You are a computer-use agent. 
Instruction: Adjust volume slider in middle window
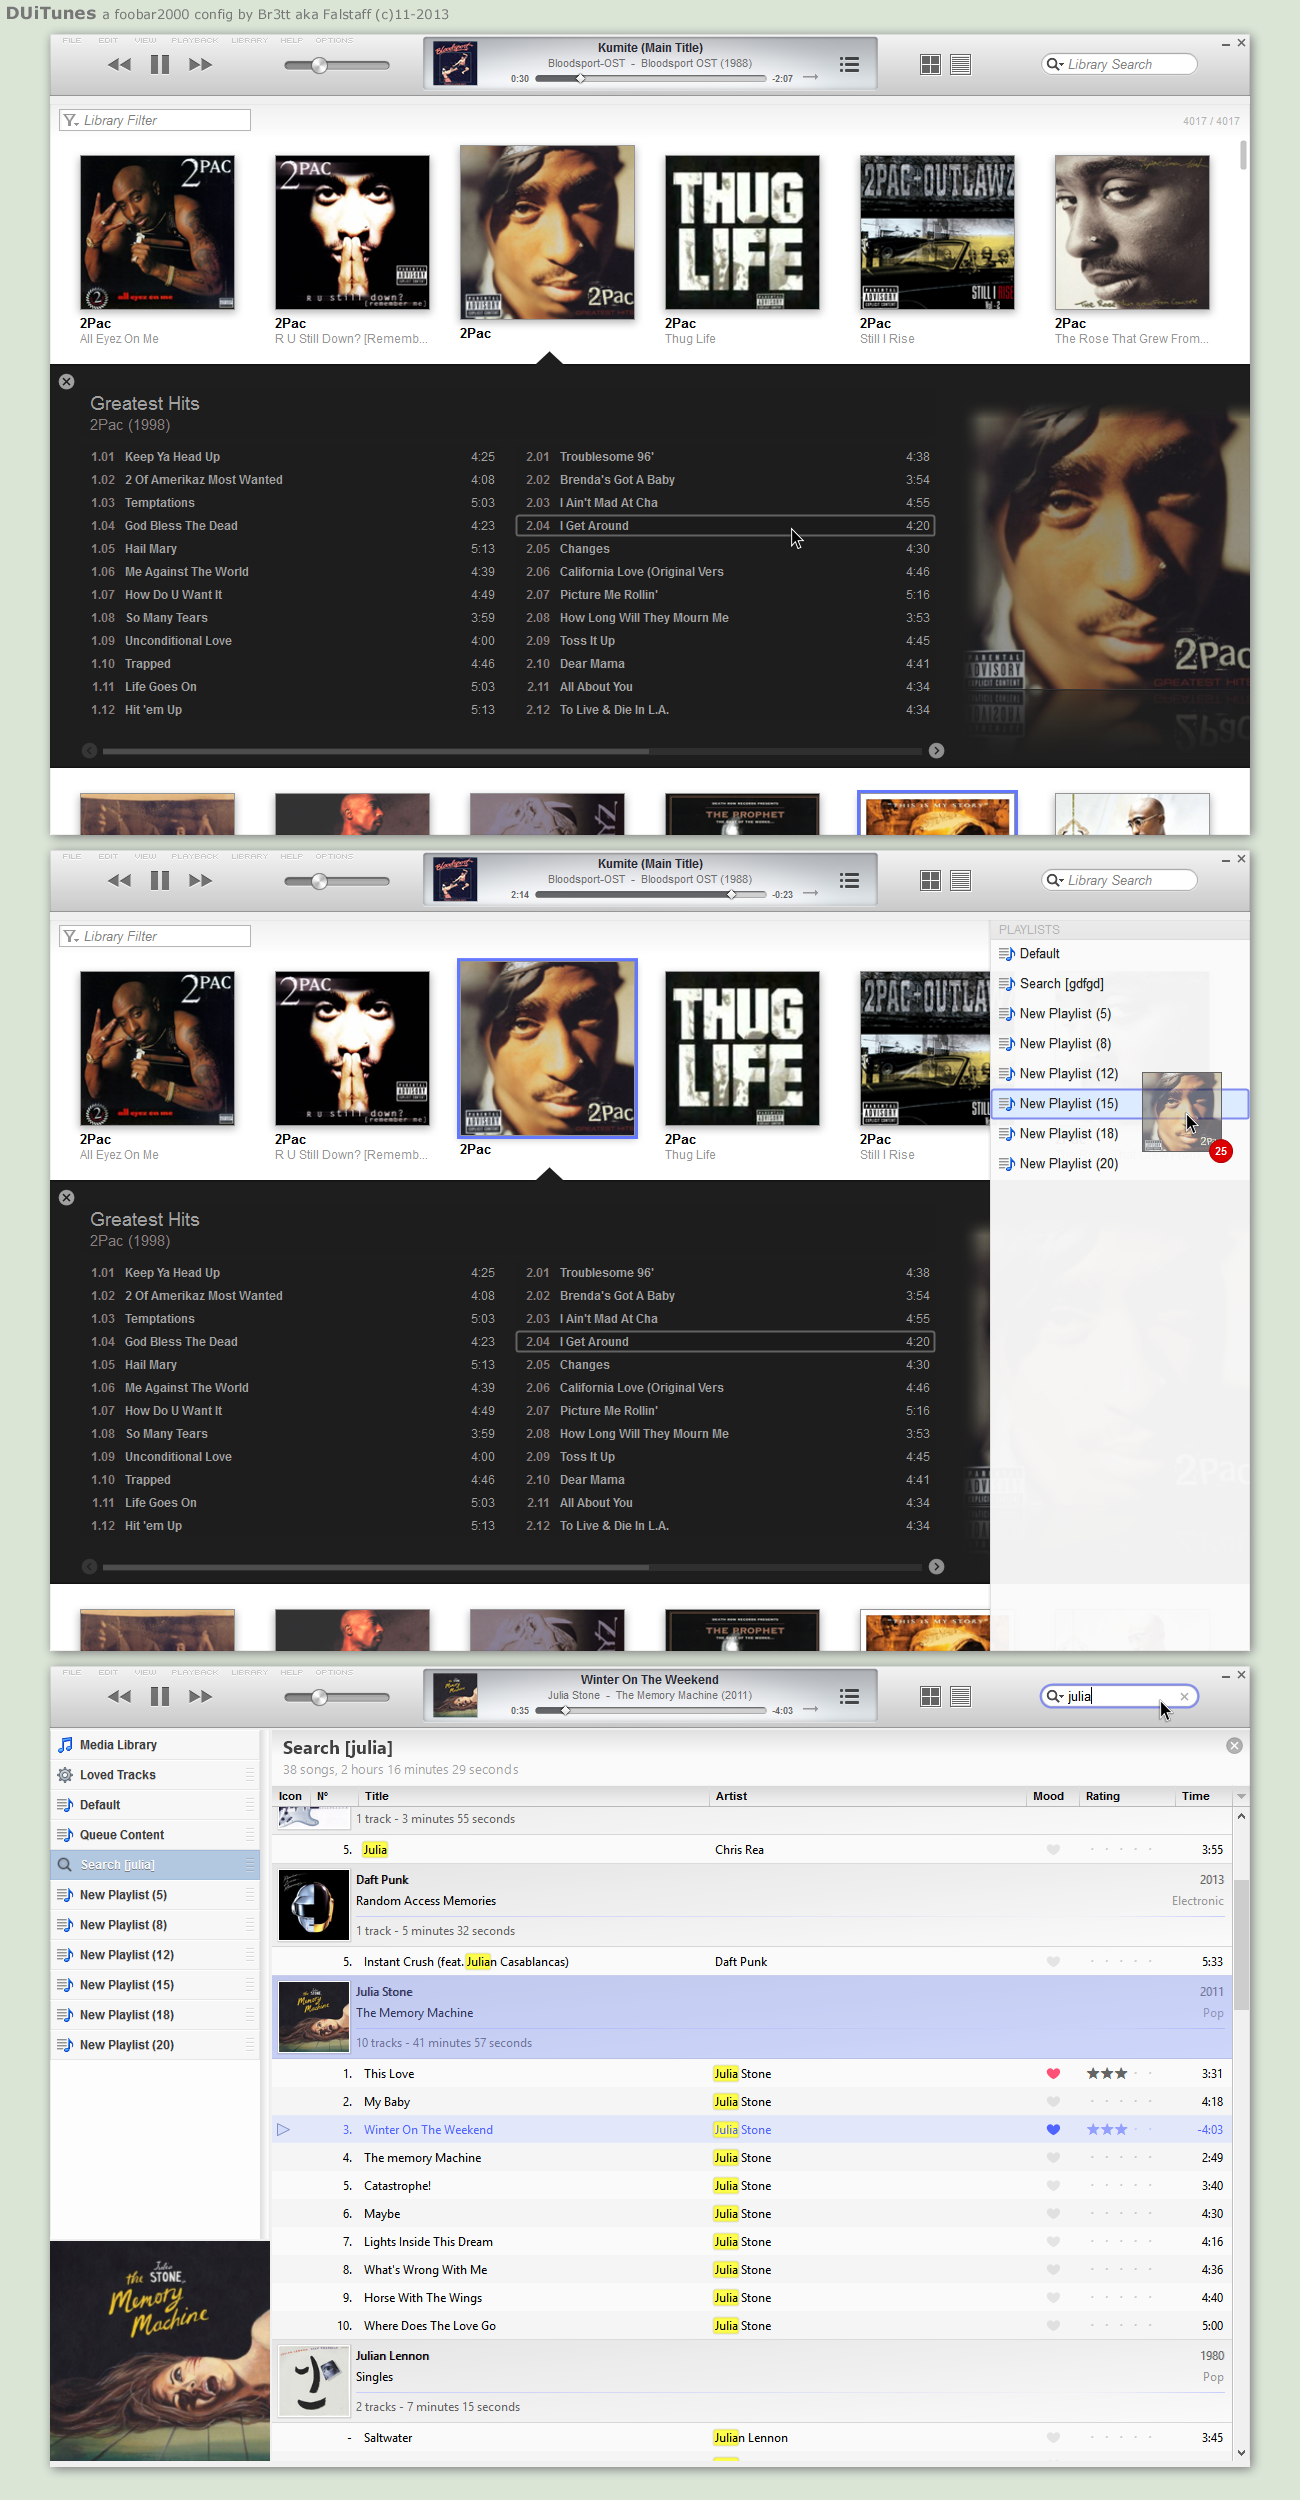coord(337,882)
